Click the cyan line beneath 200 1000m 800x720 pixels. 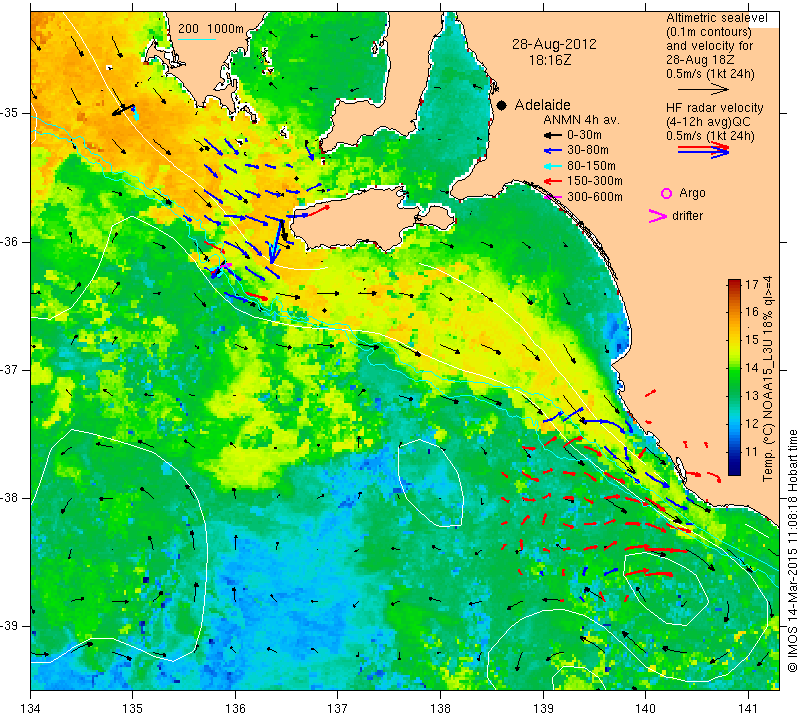tap(197, 39)
